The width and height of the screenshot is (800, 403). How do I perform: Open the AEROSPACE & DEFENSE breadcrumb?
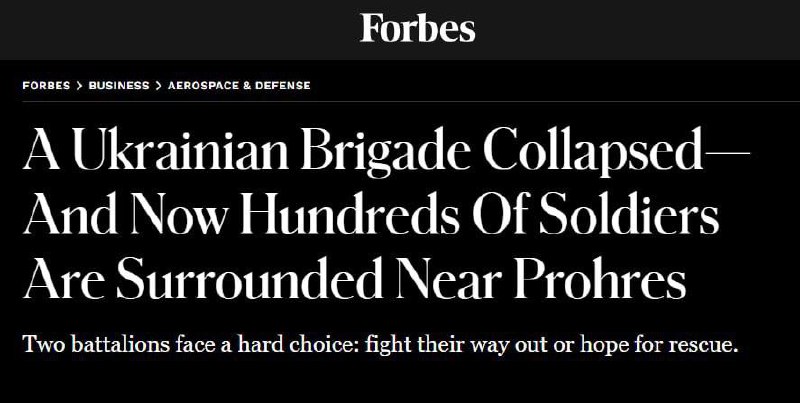point(238,85)
